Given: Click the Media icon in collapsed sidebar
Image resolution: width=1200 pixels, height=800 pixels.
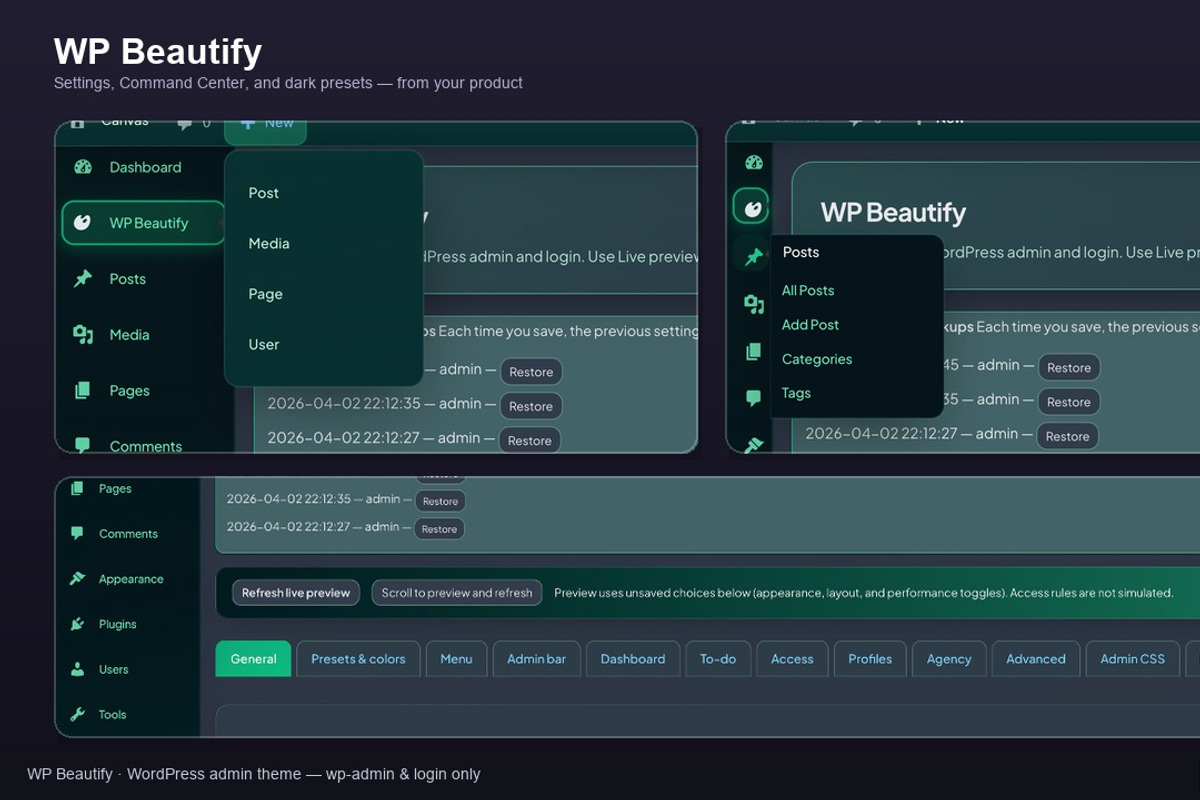Looking at the screenshot, I should pyautogui.click(x=754, y=304).
